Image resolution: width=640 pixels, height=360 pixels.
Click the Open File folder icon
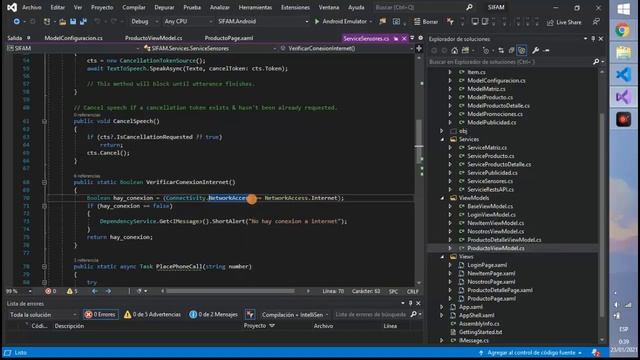tap(62, 22)
